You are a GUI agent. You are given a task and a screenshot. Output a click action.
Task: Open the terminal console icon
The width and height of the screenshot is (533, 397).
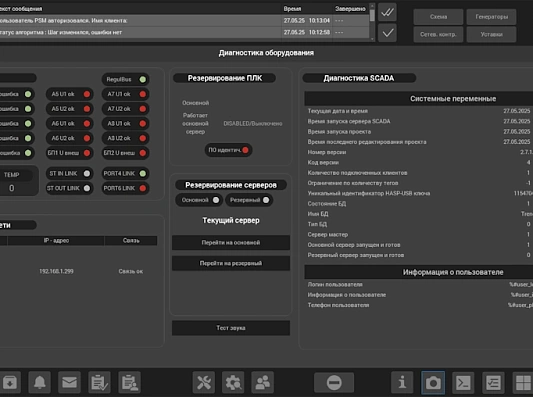[463, 382]
